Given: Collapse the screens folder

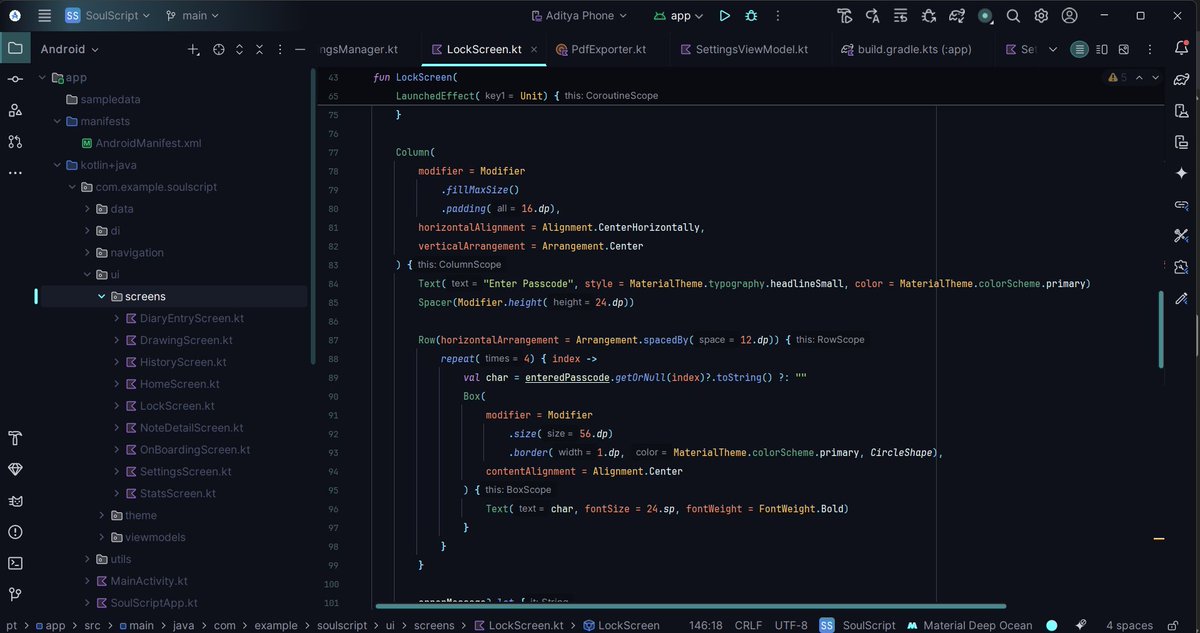Looking at the screenshot, I should pyautogui.click(x=101, y=295).
